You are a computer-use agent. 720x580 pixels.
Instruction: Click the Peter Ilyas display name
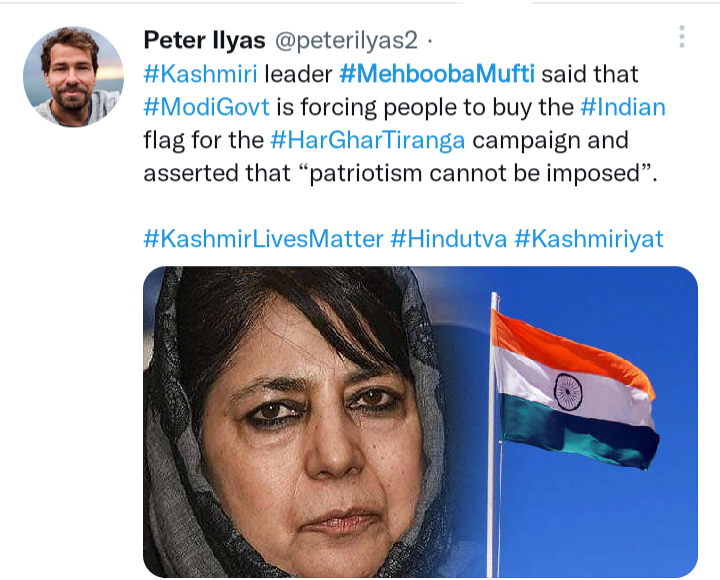(x=204, y=40)
